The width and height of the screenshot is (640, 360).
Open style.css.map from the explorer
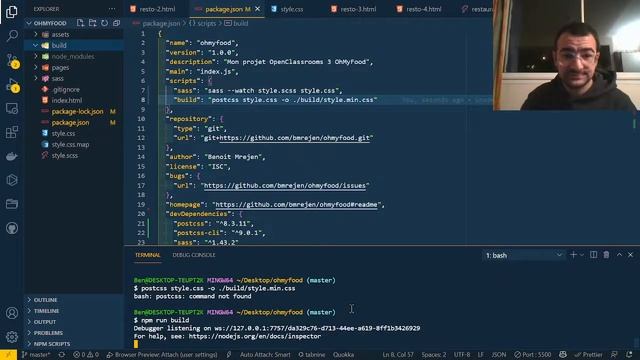(70, 144)
